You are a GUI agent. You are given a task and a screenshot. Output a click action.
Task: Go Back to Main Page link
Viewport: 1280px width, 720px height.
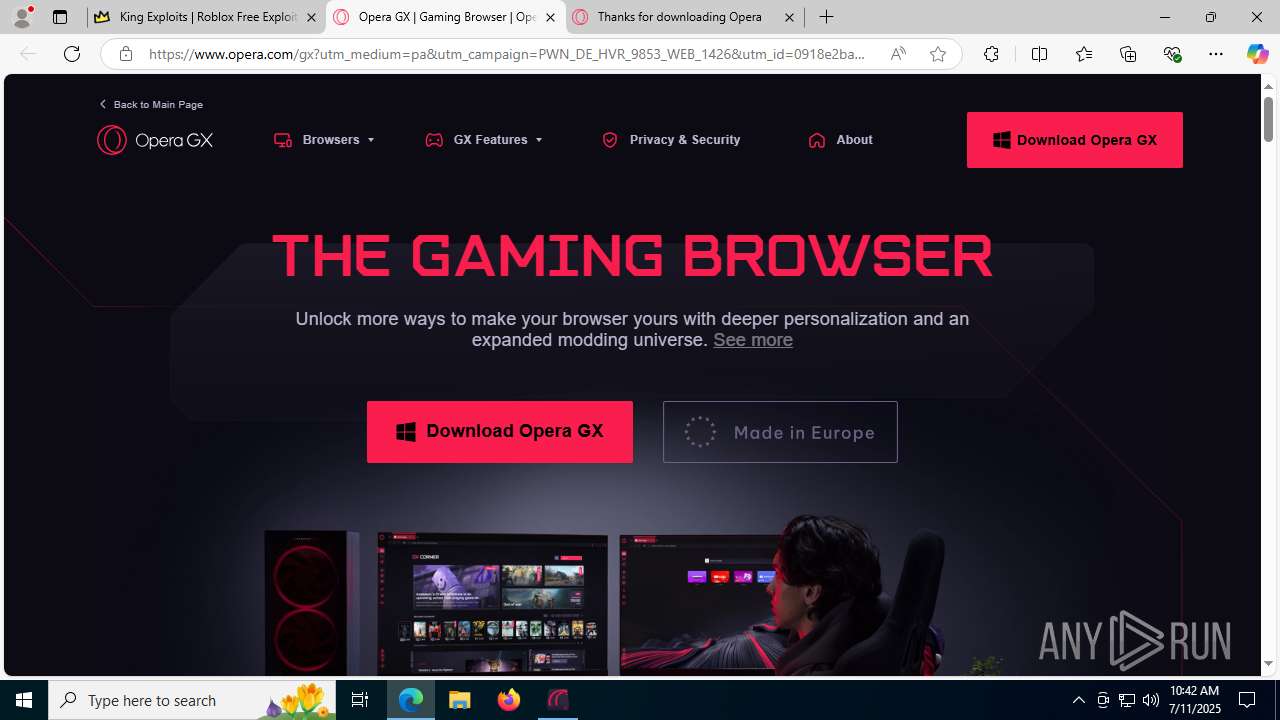151,104
